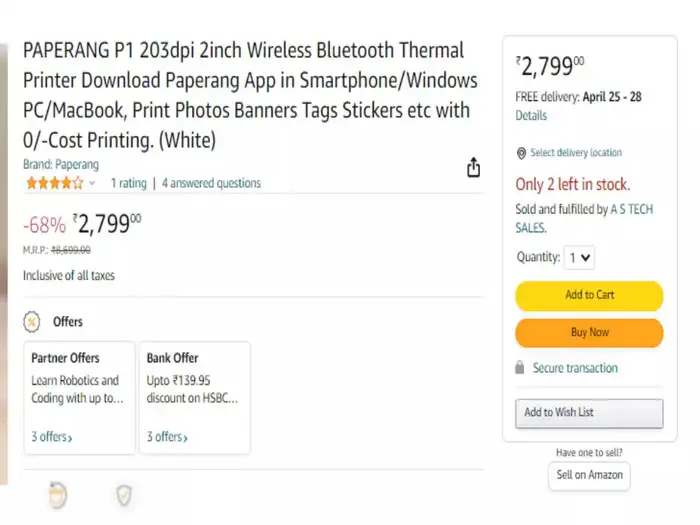Image resolution: width=700 pixels, height=525 pixels.
Task: Click the grey shield icon at bottom
Action: pyautogui.click(x=124, y=494)
